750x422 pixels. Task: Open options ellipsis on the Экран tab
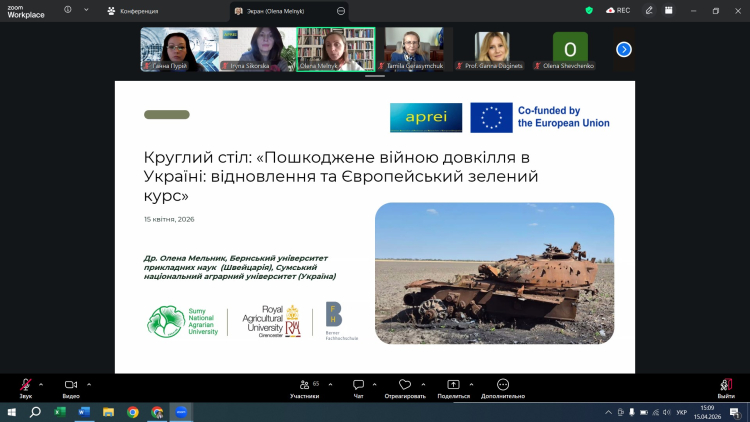(x=342, y=10)
